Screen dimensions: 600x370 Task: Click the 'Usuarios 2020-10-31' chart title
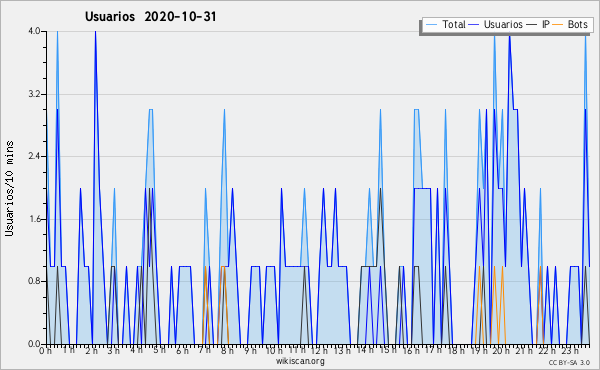(x=151, y=17)
